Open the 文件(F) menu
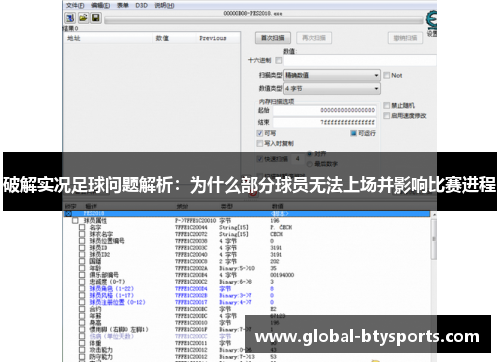Viewport: 500px width, 362px height. tap(75, 5)
